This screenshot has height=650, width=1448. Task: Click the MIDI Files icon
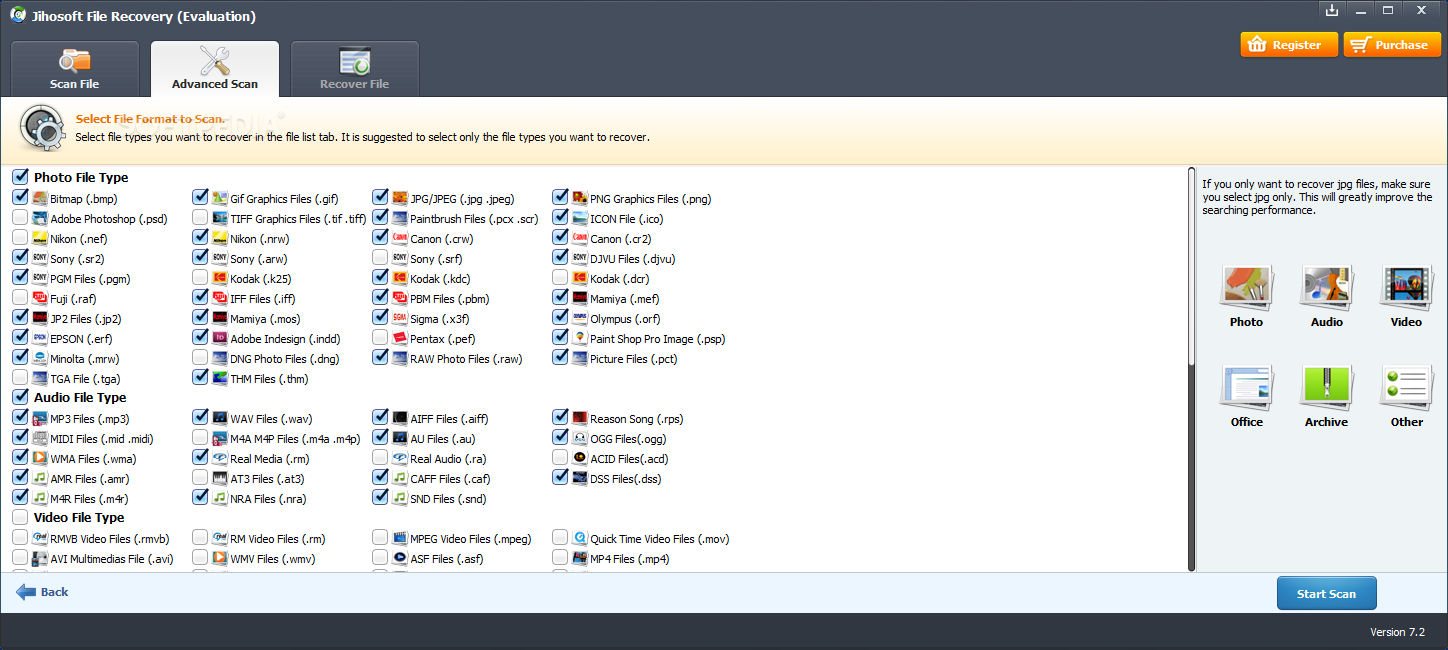(40, 438)
